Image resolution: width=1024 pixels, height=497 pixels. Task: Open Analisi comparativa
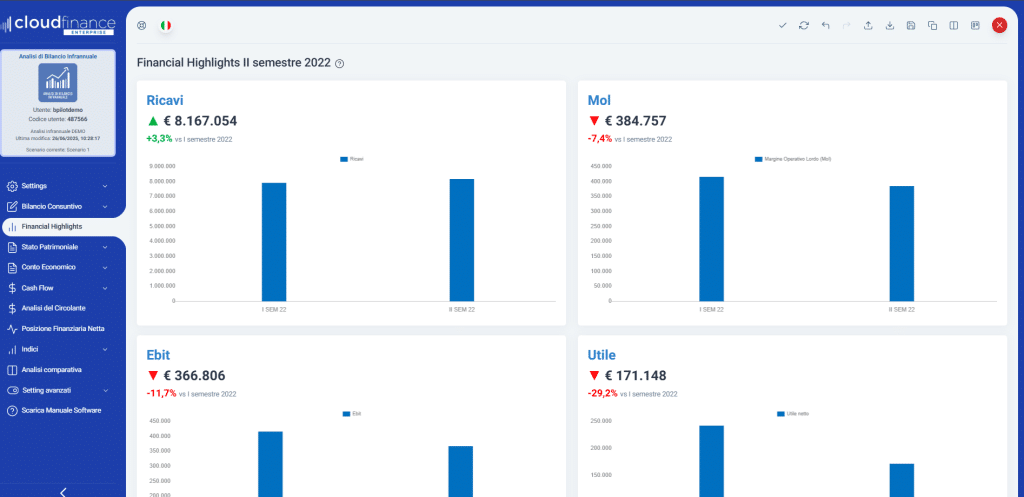[x=52, y=370]
